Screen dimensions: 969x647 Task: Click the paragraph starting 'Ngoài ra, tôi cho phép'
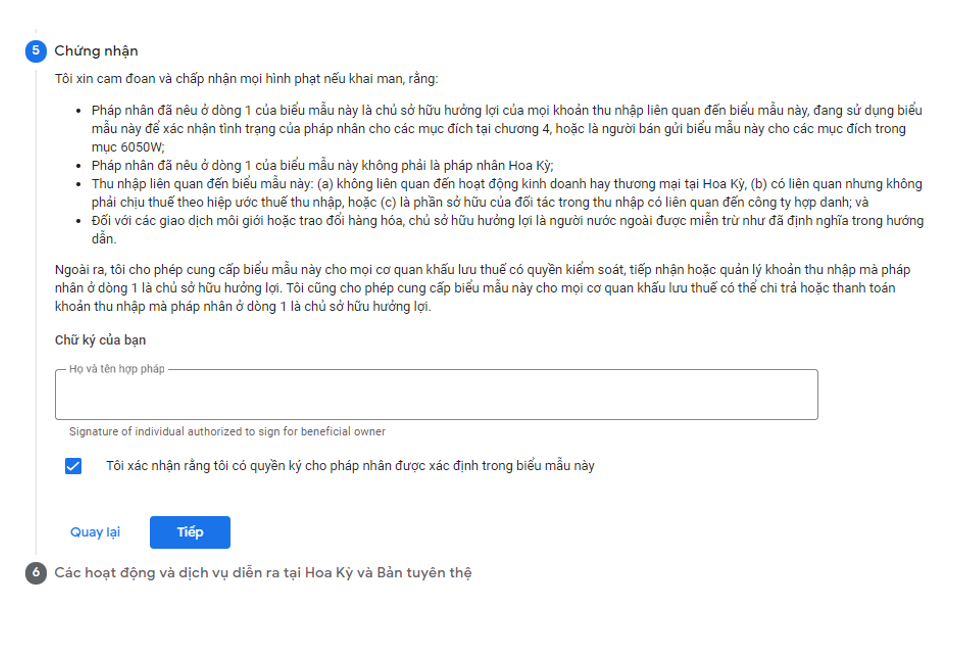click(480, 271)
